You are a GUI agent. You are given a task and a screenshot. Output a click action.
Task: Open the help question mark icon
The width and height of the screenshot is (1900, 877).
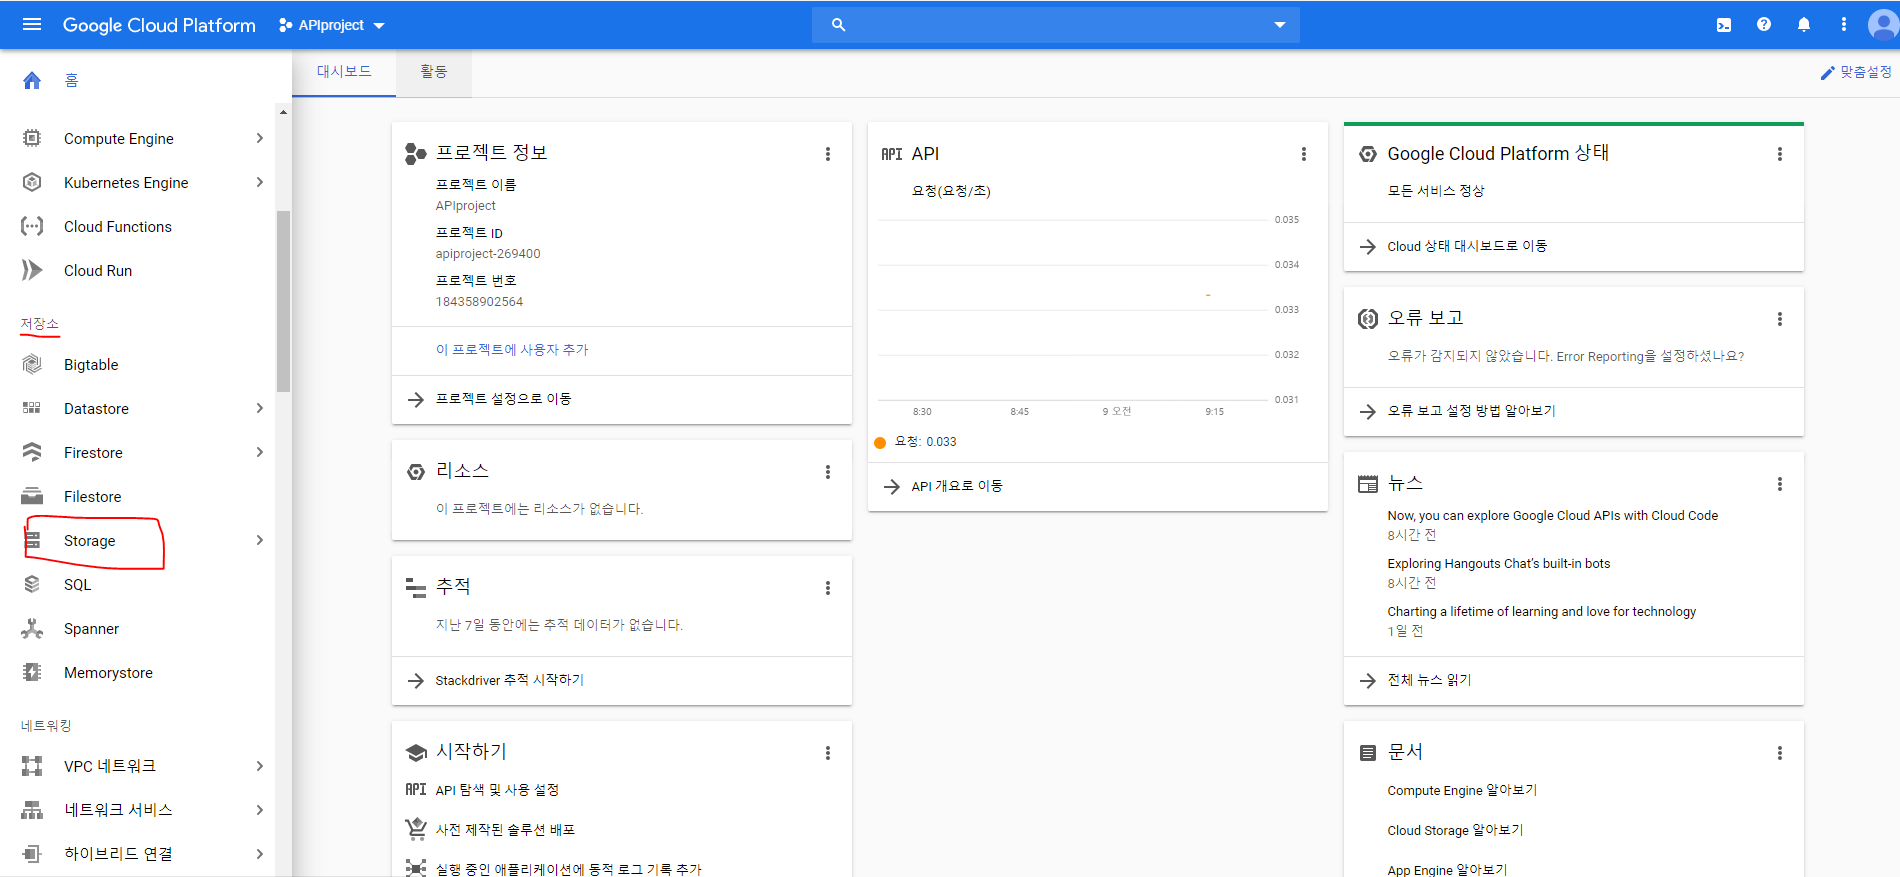pyautogui.click(x=1764, y=25)
